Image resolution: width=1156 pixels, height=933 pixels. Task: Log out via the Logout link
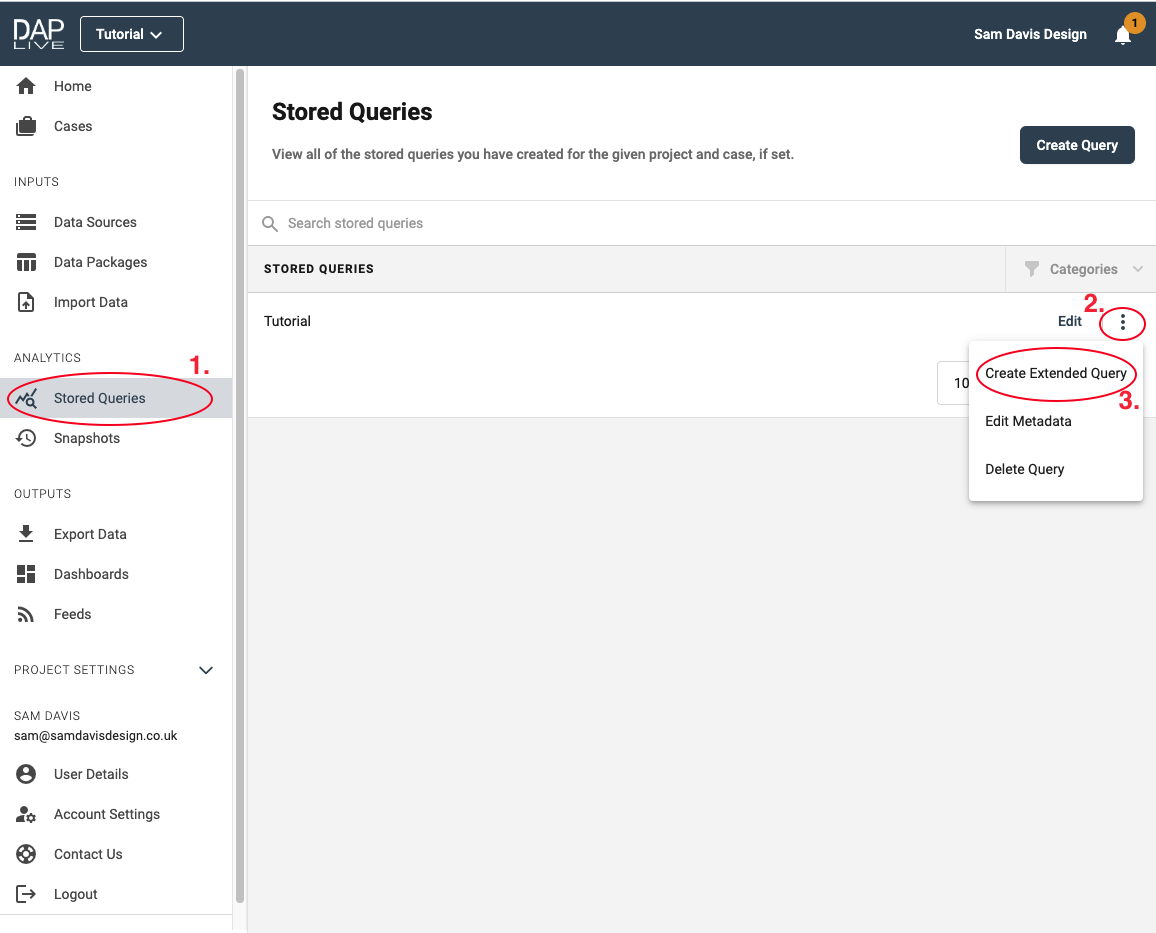75,894
